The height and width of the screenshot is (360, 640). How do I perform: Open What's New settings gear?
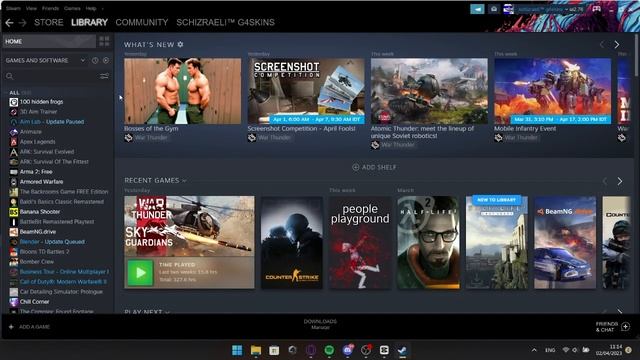(x=180, y=44)
